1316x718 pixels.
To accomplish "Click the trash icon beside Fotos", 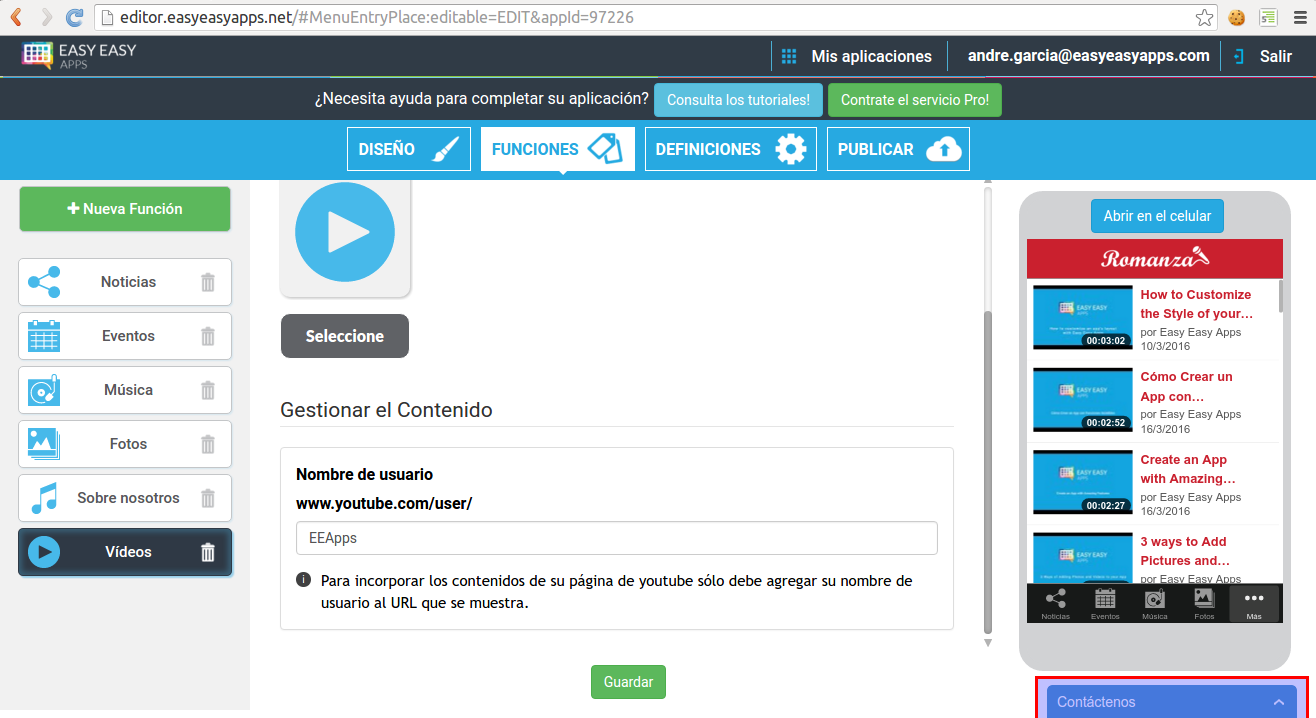I will coord(208,444).
